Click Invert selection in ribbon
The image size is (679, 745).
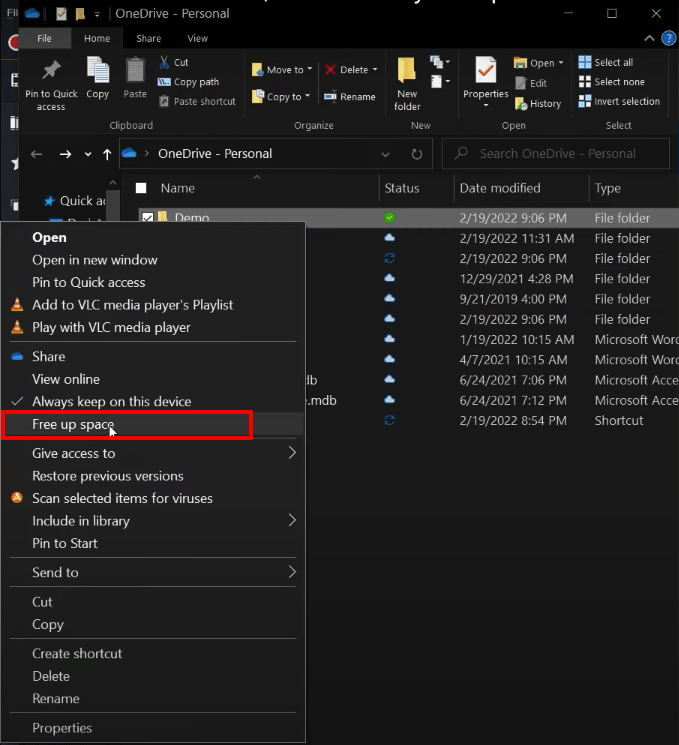[x=619, y=101]
